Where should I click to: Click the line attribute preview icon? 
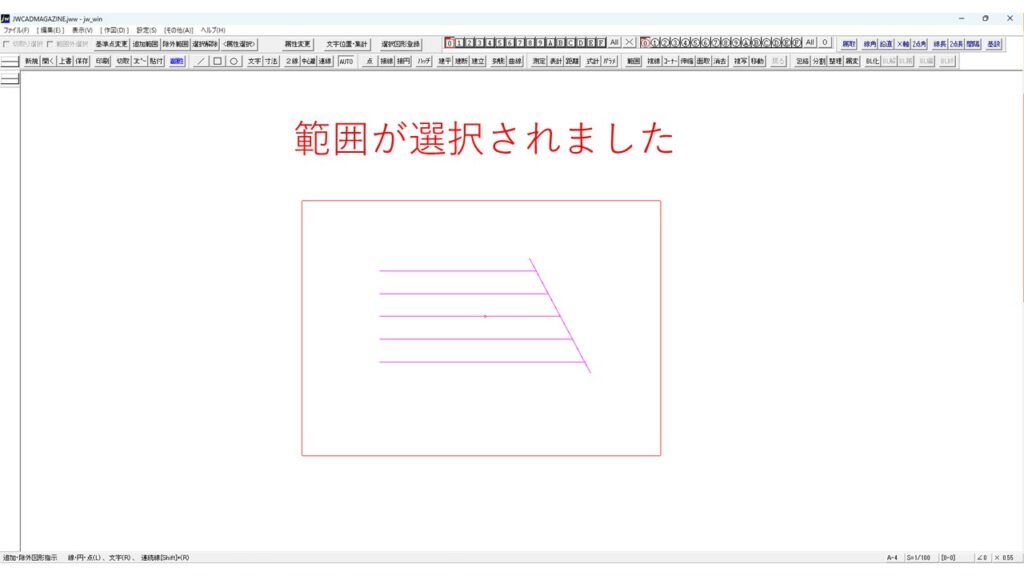10,62
